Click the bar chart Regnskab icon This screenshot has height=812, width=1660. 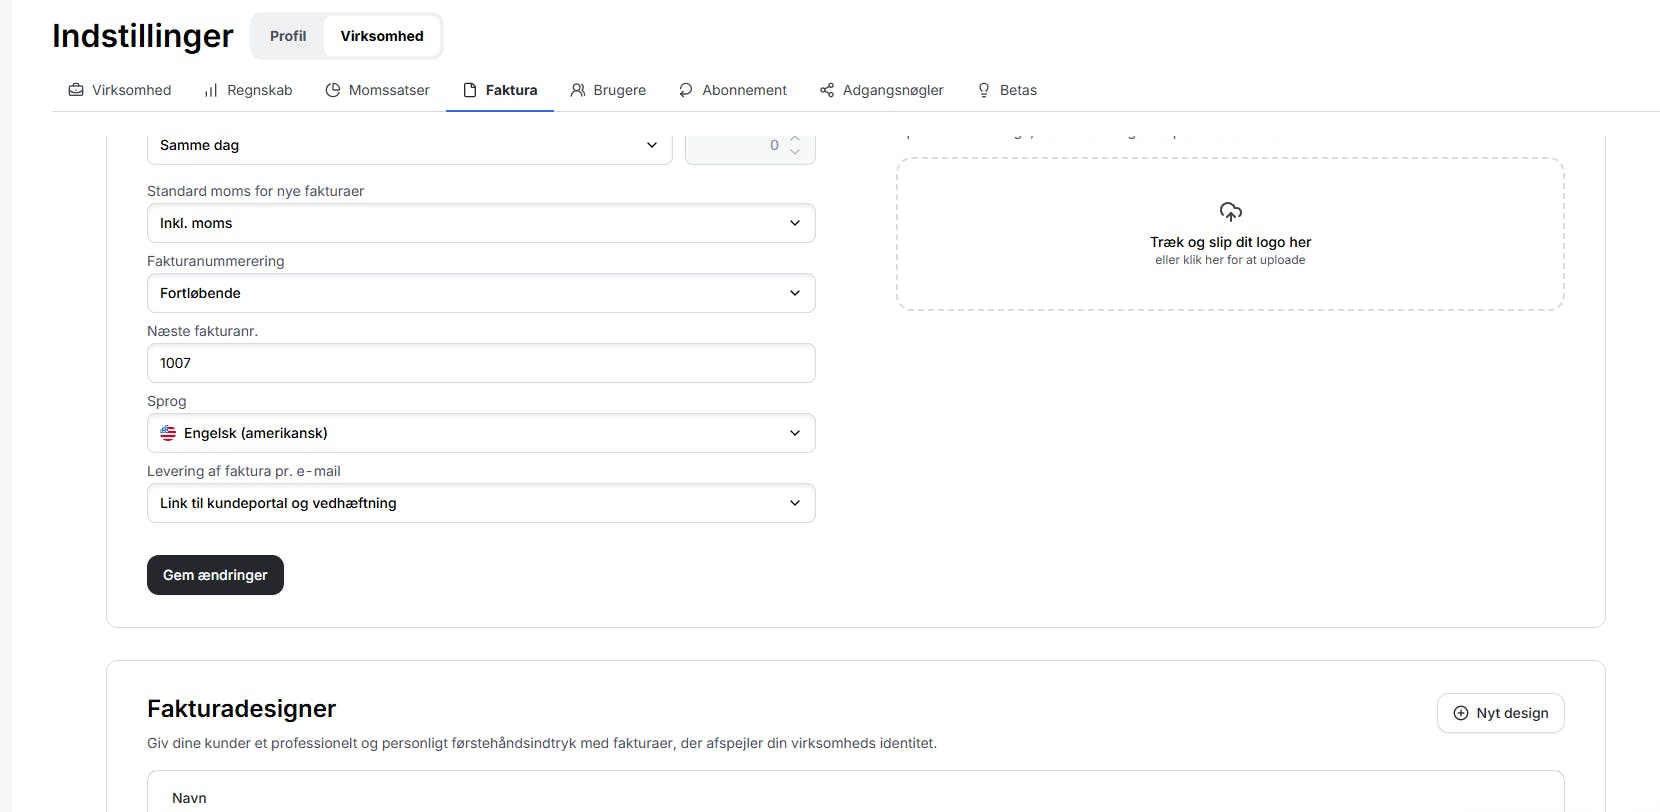(x=211, y=90)
